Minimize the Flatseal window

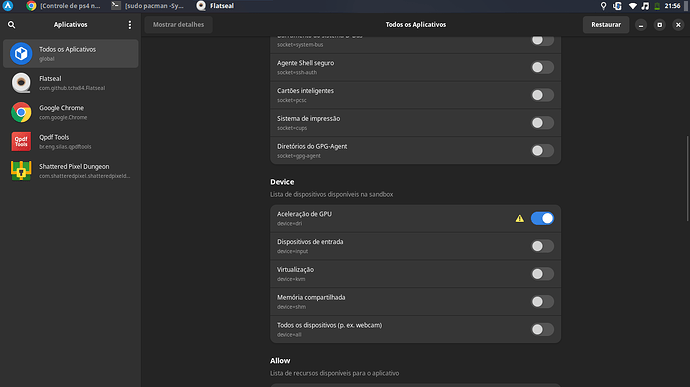pos(641,25)
